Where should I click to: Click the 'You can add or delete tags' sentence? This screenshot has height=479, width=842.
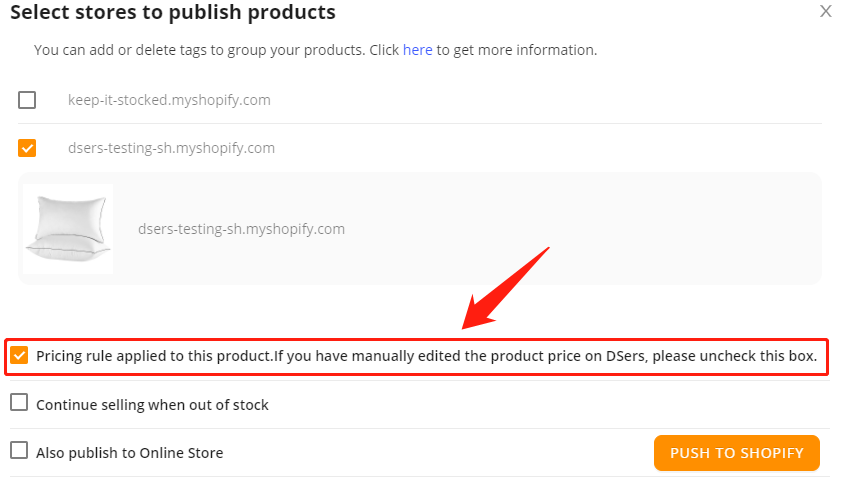(315, 50)
